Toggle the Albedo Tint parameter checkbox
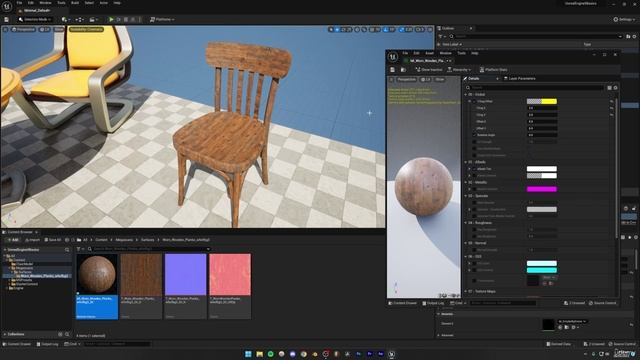Image resolution: width=640 pixels, height=360 pixels. (474, 169)
